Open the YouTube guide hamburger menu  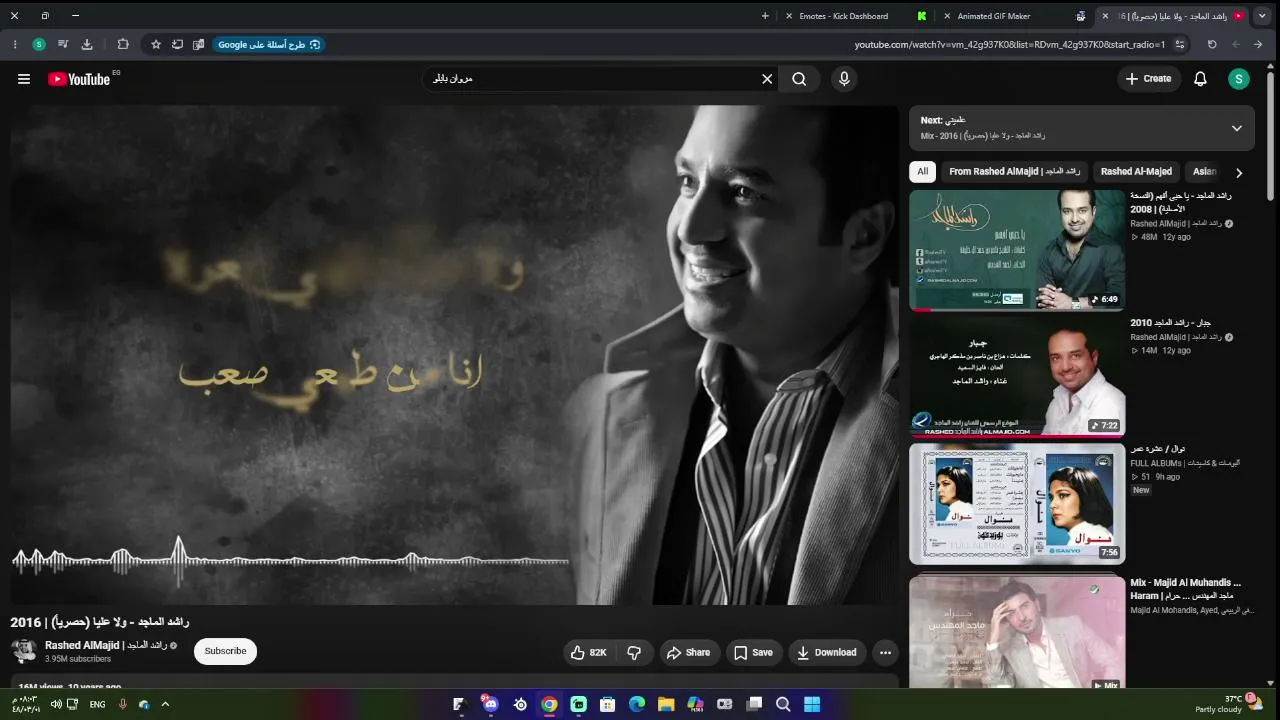[x=24, y=79]
